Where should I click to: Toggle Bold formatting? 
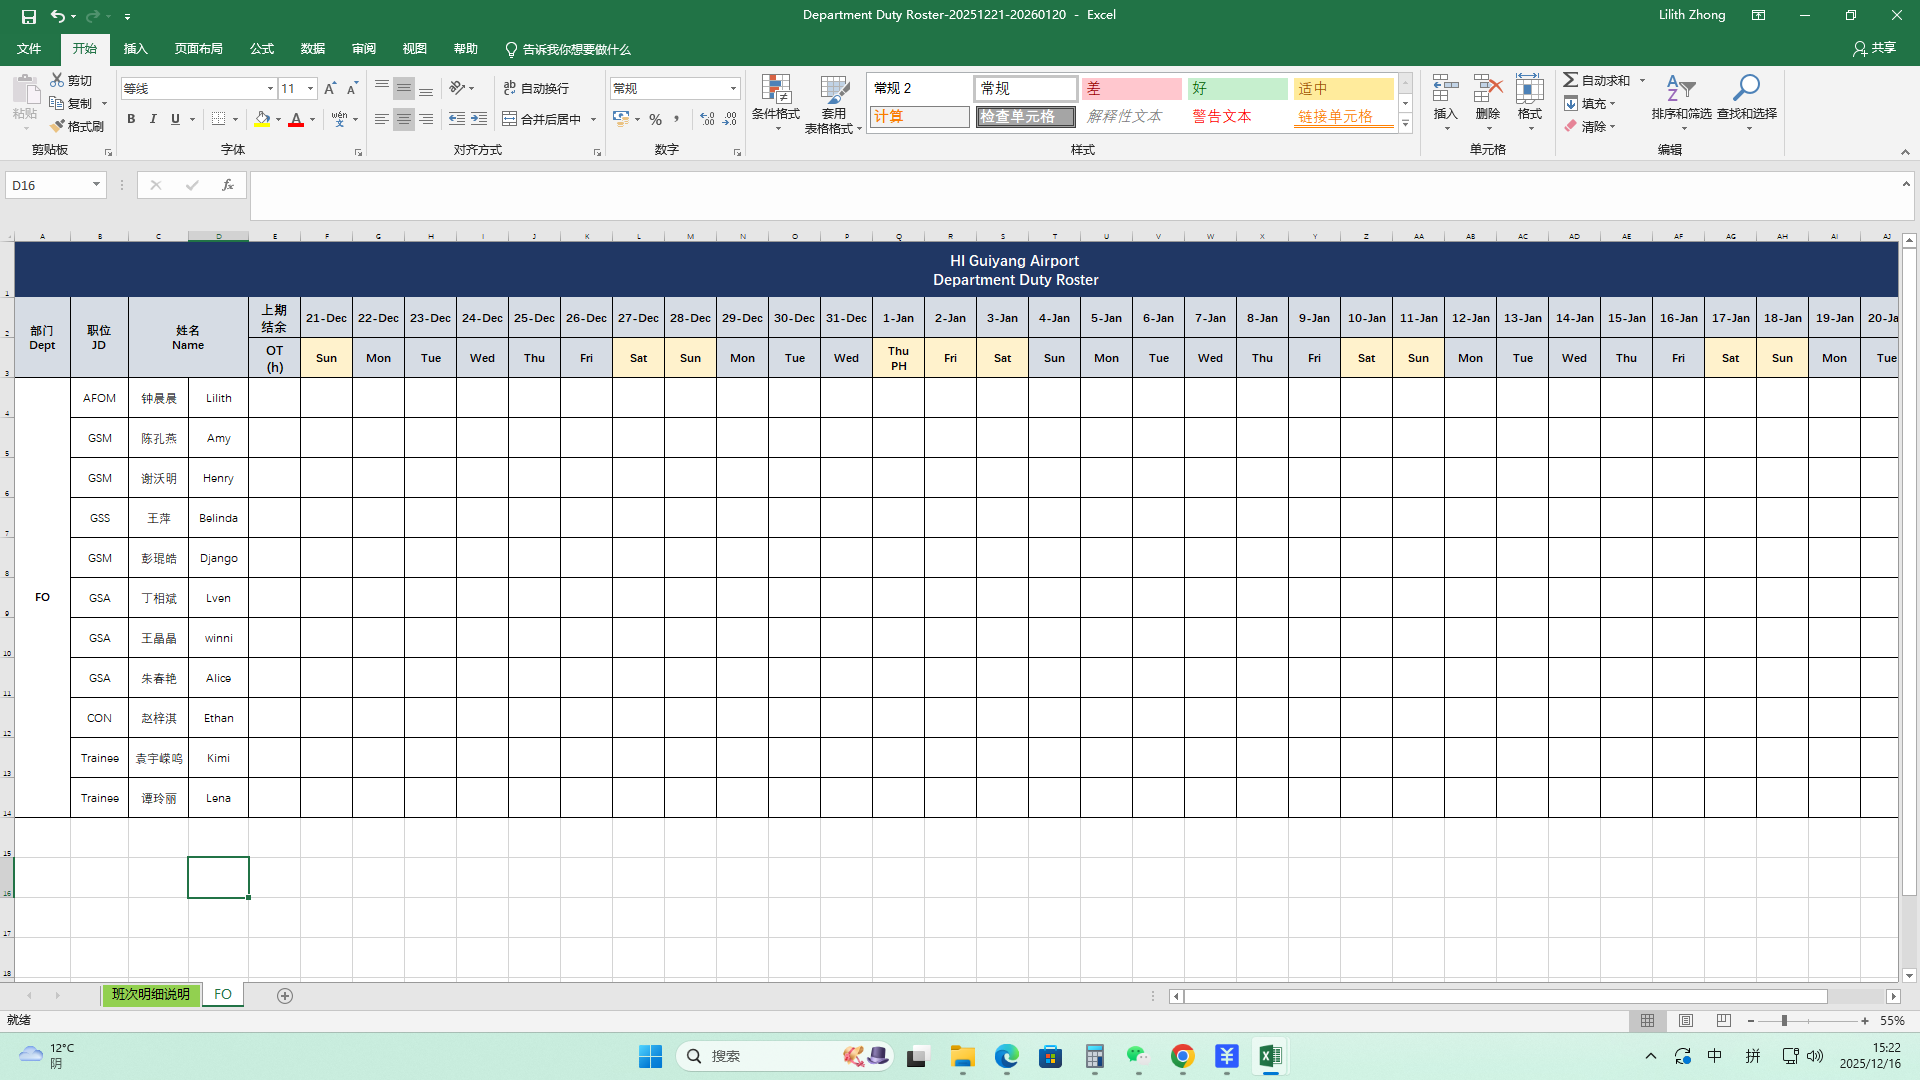coord(131,119)
